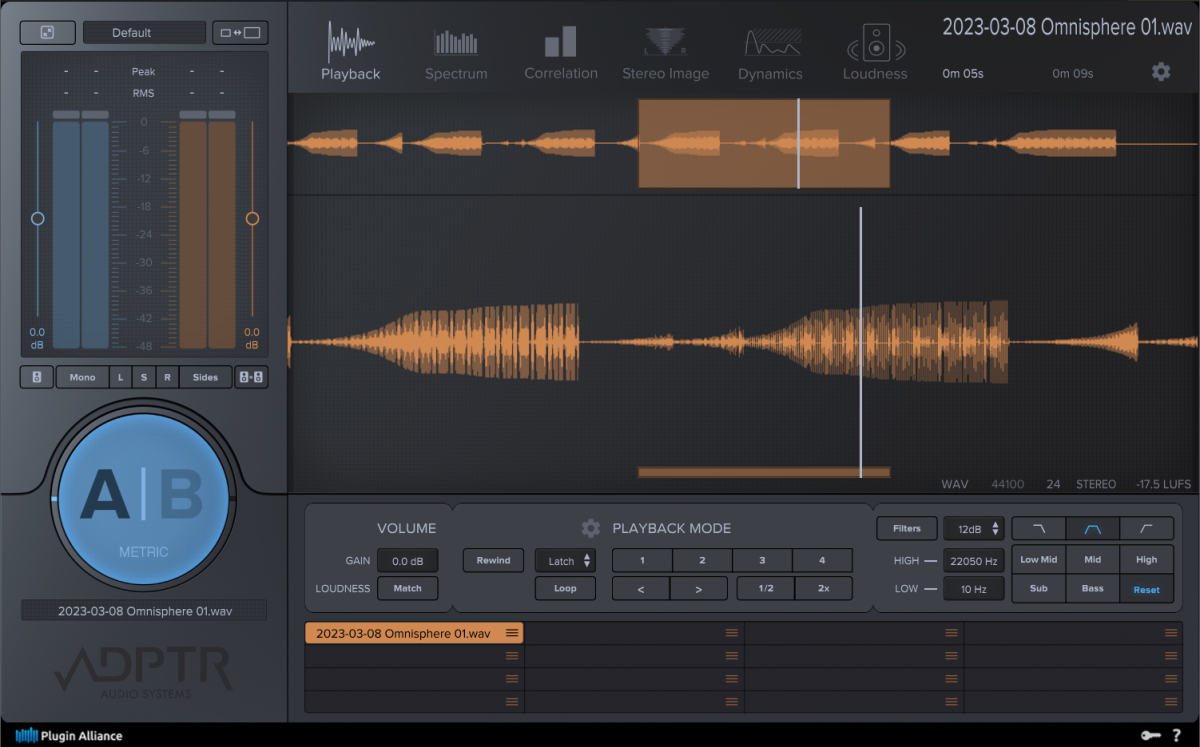The image size is (1200, 747).
Task: Open the 12dB filter slope dropdown
Action: coord(973,528)
